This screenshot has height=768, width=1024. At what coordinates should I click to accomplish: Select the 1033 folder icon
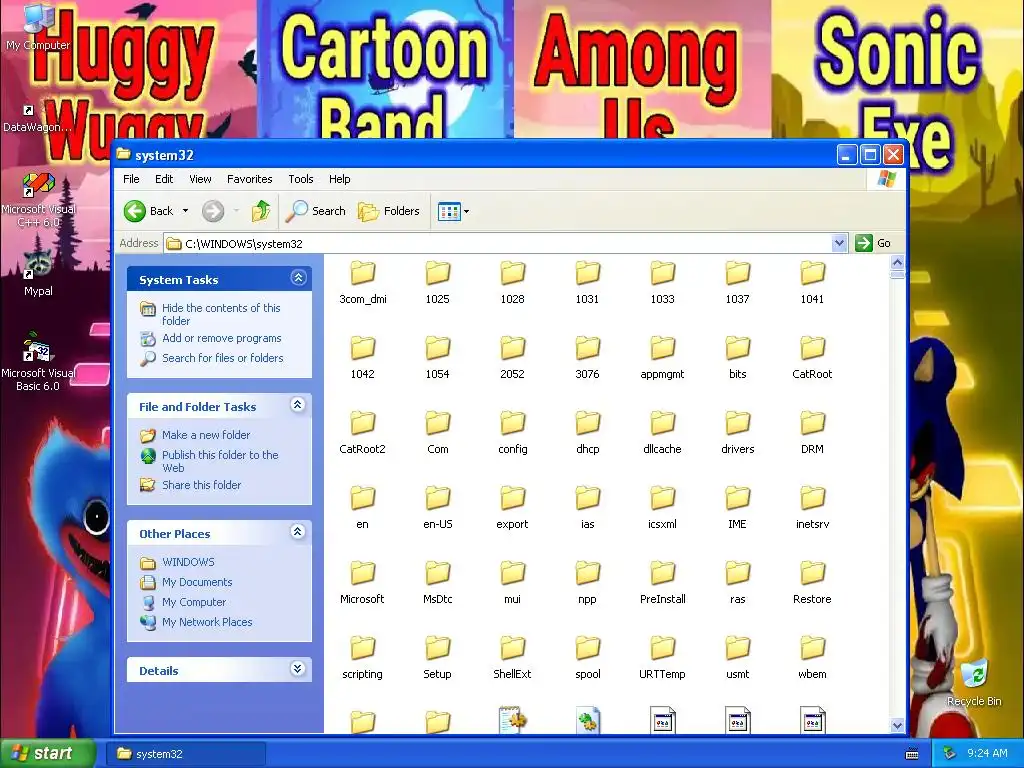[x=662, y=274]
